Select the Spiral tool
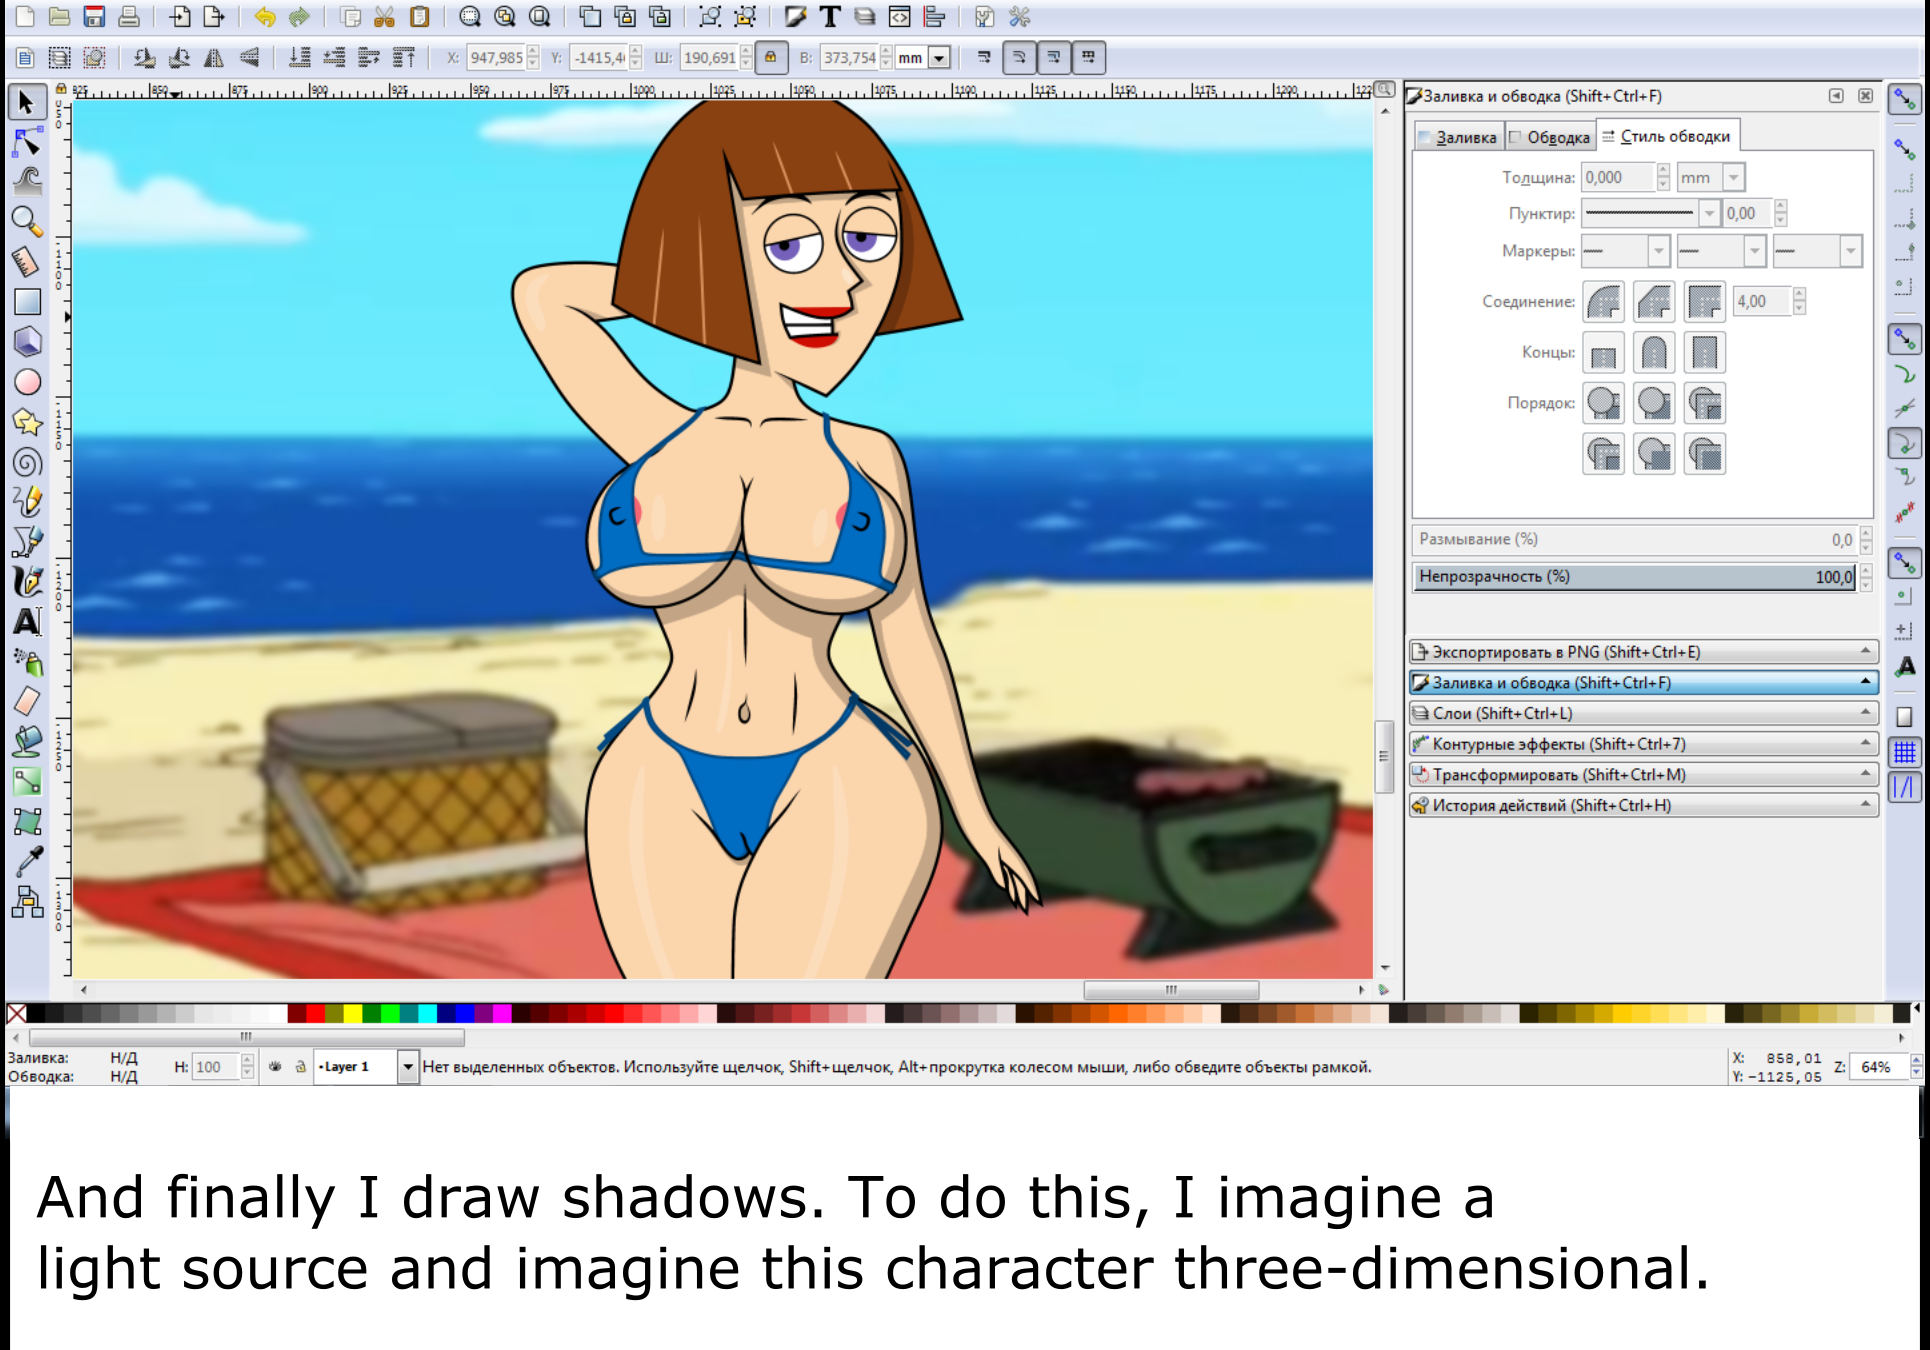 [27, 462]
